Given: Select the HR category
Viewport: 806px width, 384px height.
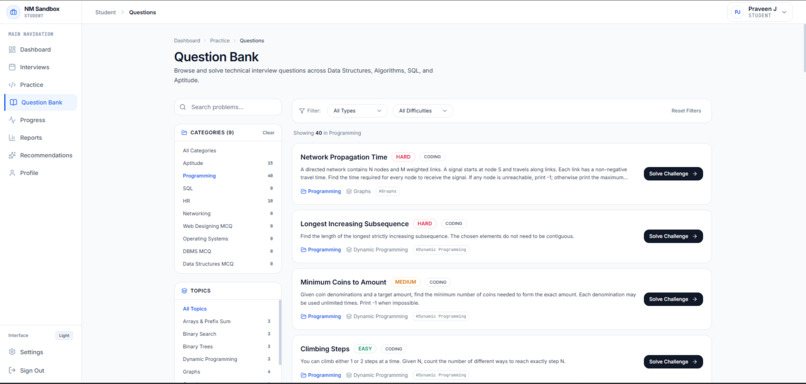Looking at the screenshot, I should pos(228,201).
